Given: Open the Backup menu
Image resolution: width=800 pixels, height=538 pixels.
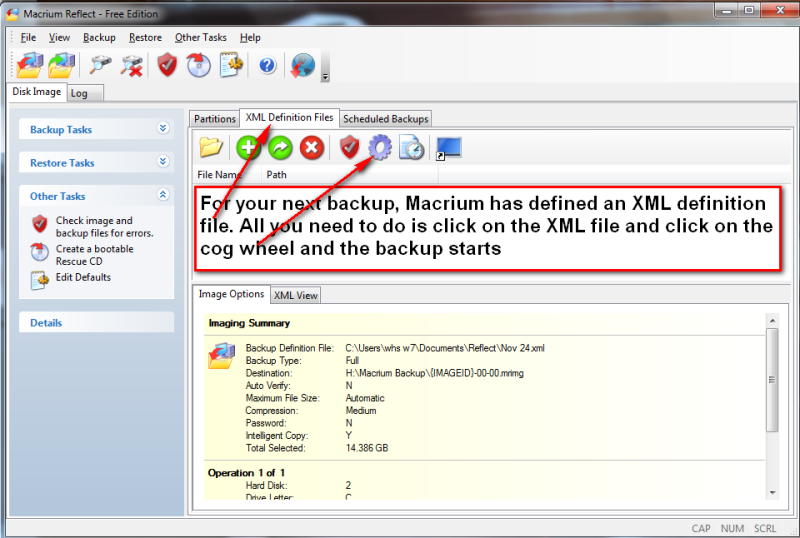Looking at the screenshot, I should coord(99,37).
